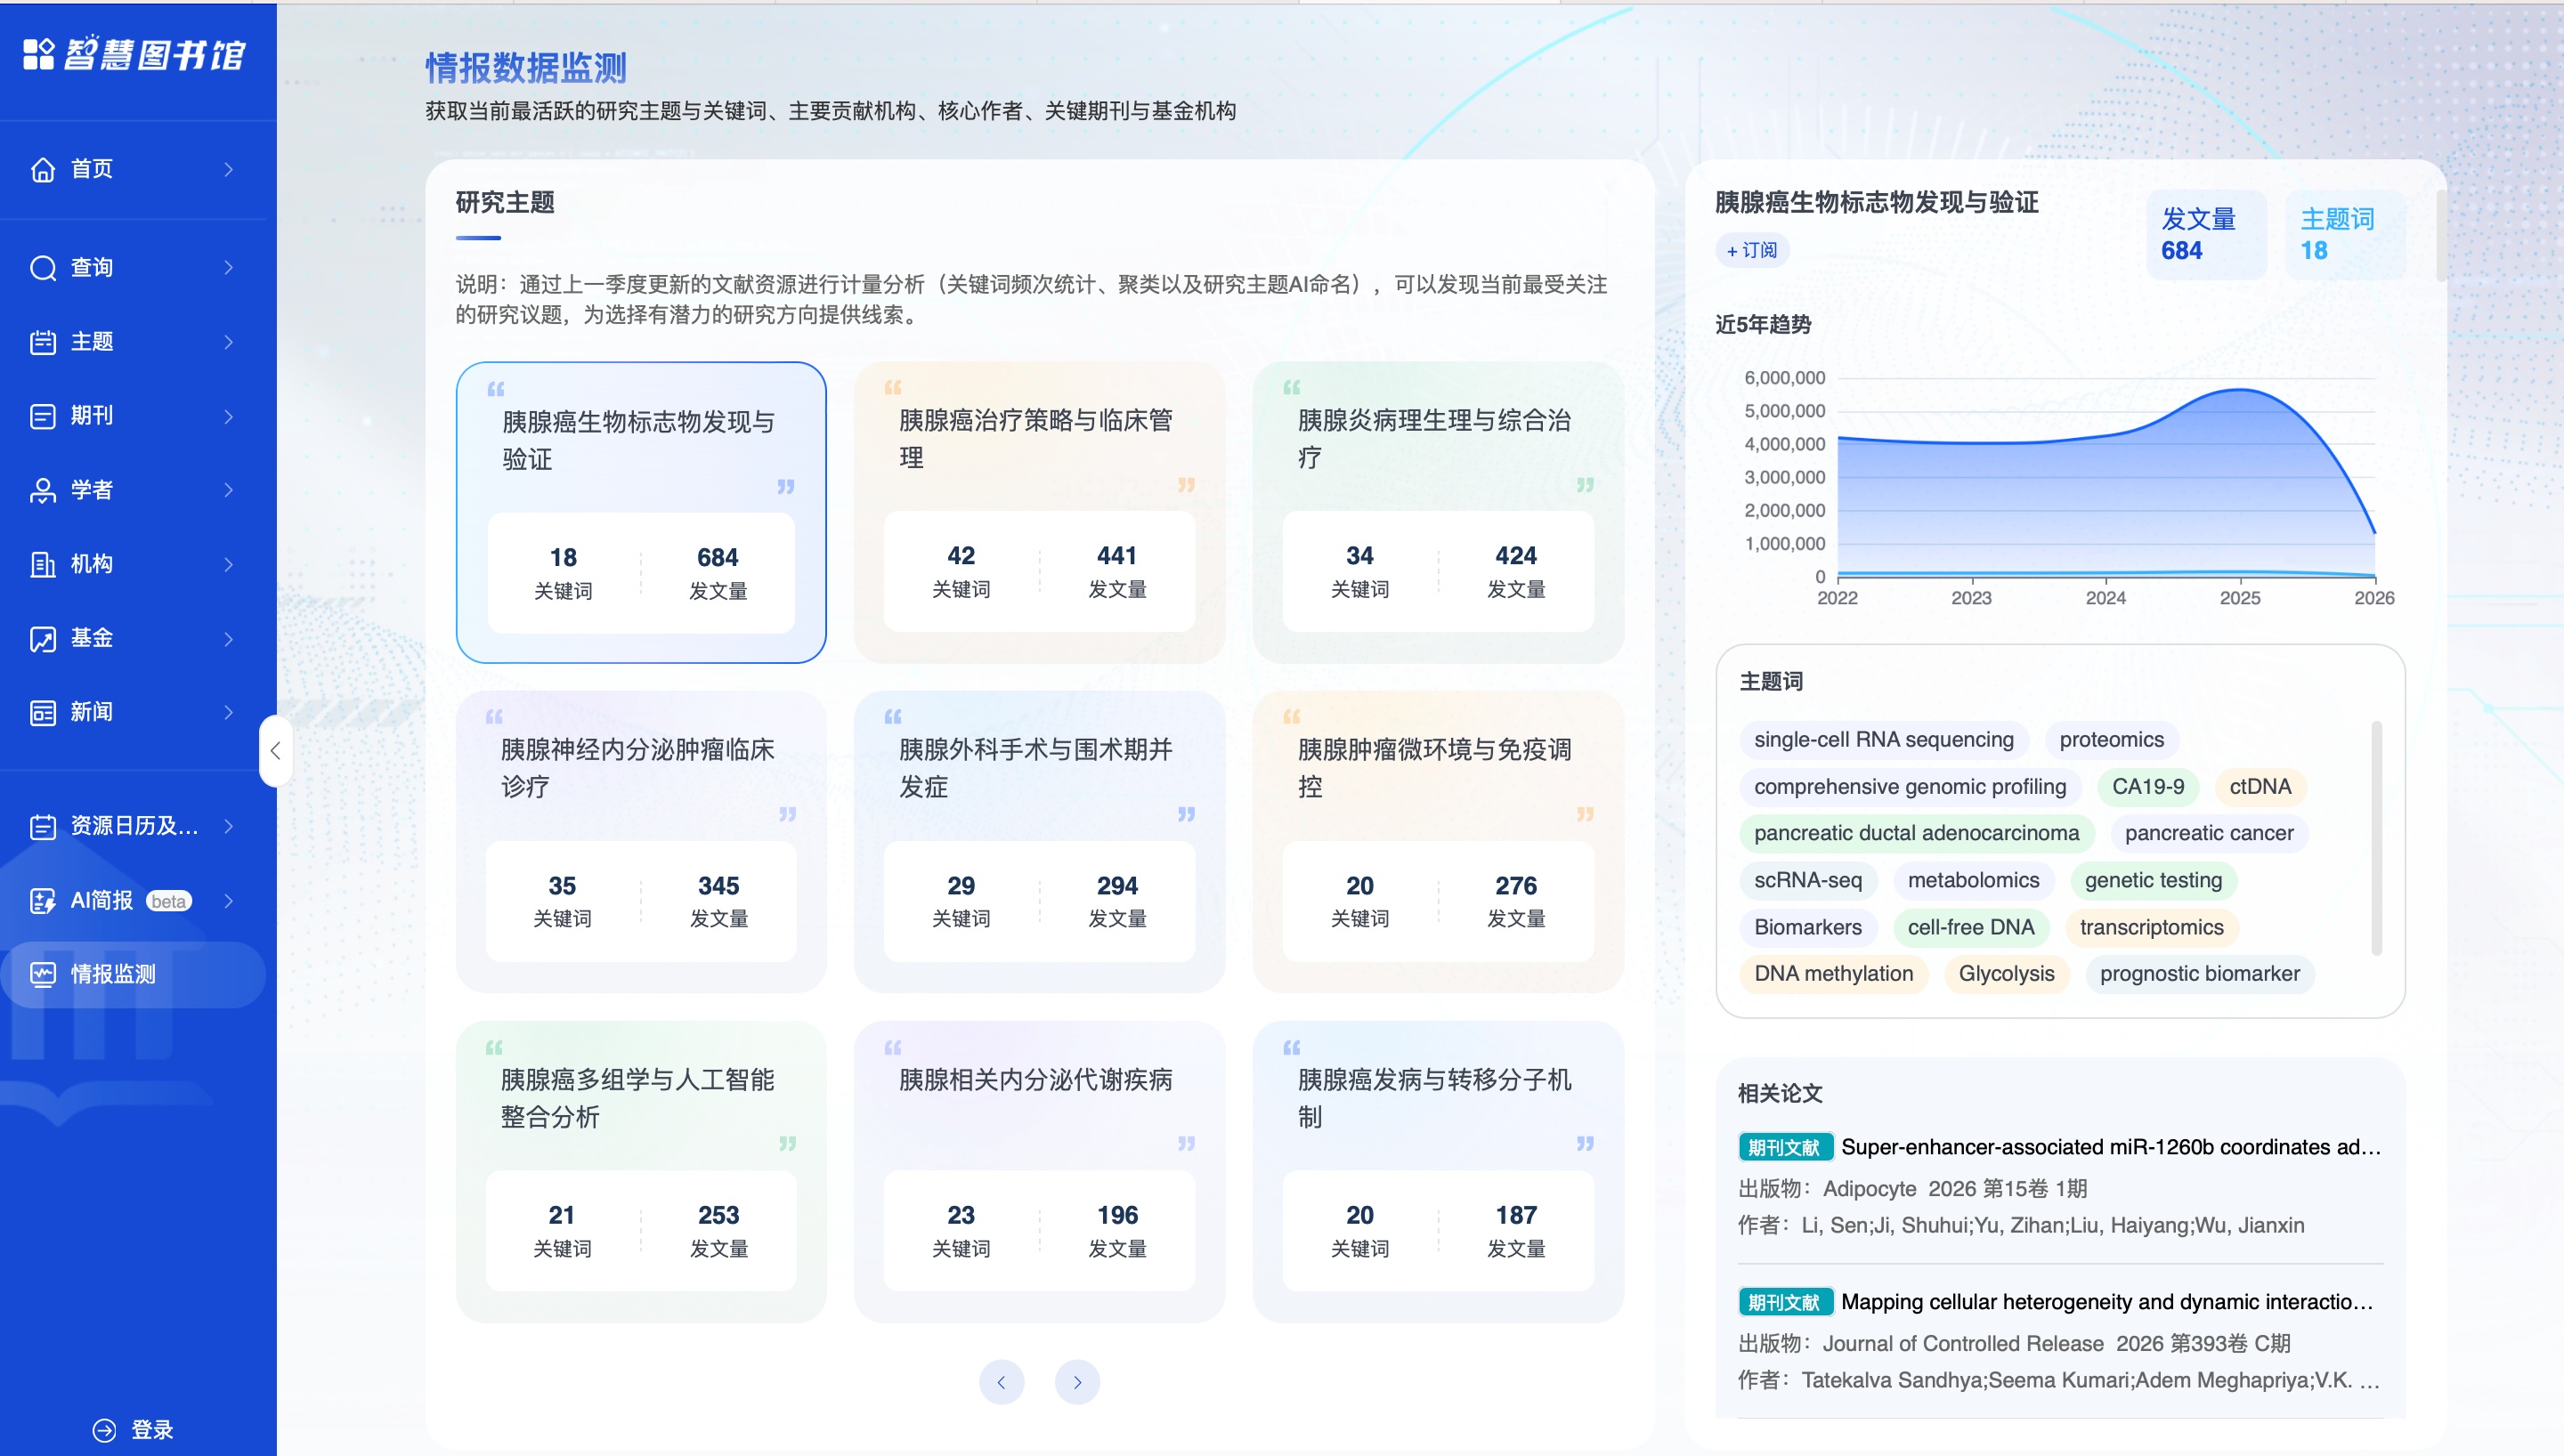Open paper Super-enhancer-associated miR-1260b coordinates
The width and height of the screenshot is (2564, 1456).
(x=2110, y=1147)
